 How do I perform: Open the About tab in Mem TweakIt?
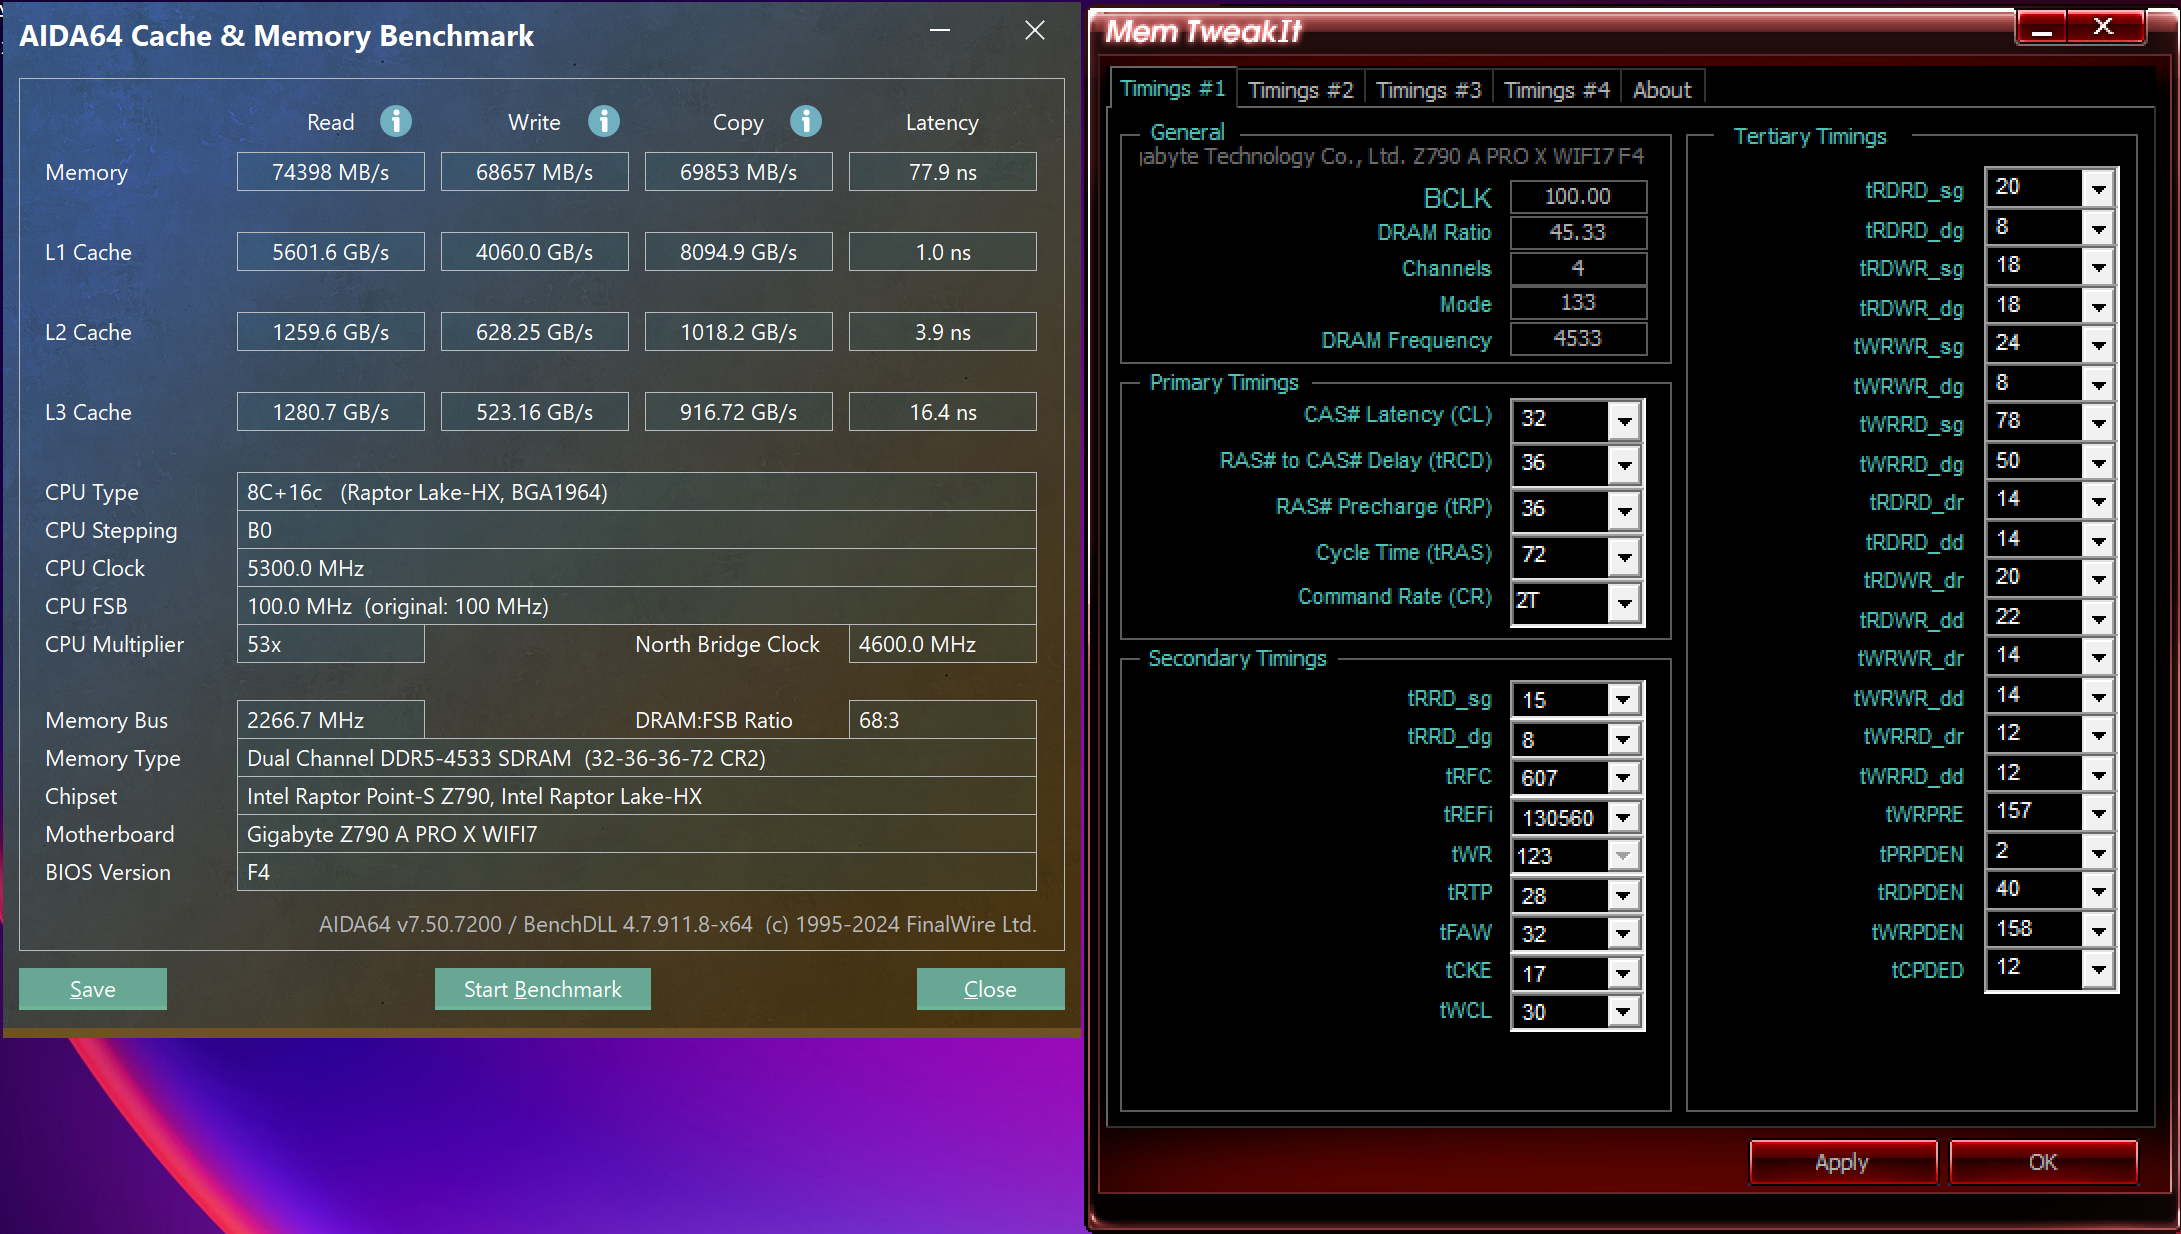(x=1662, y=90)
